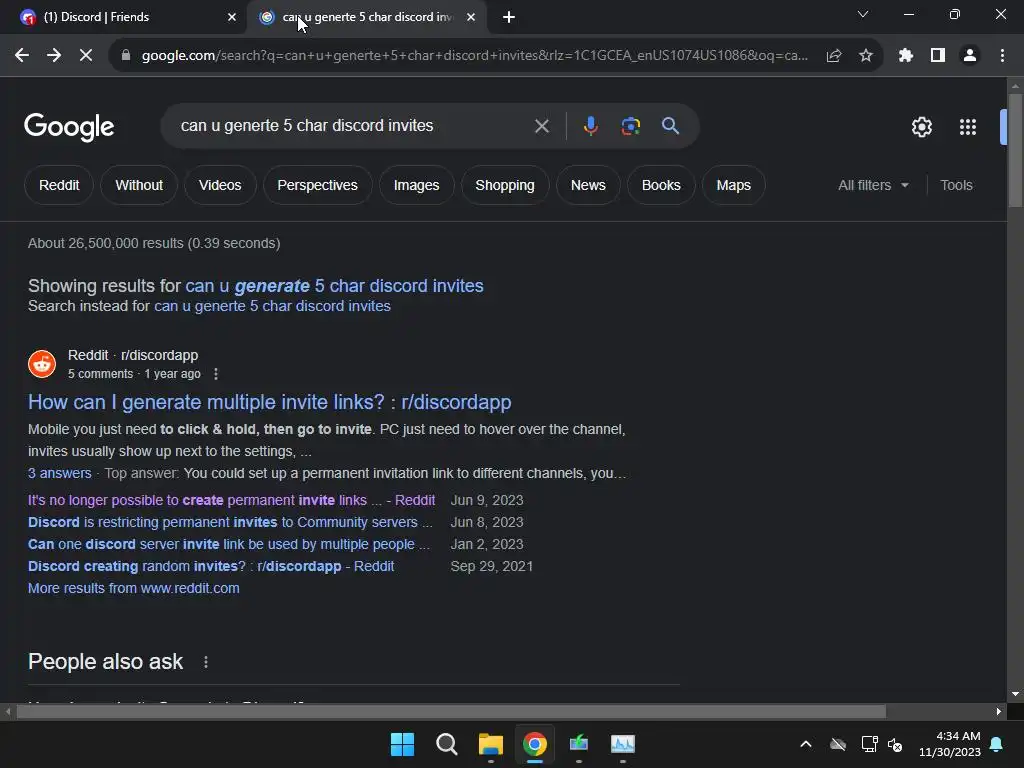Image resolution: width=1024 pixels, height=768 pixels.
Task: Start Google voice search
Action: (590, 126)
